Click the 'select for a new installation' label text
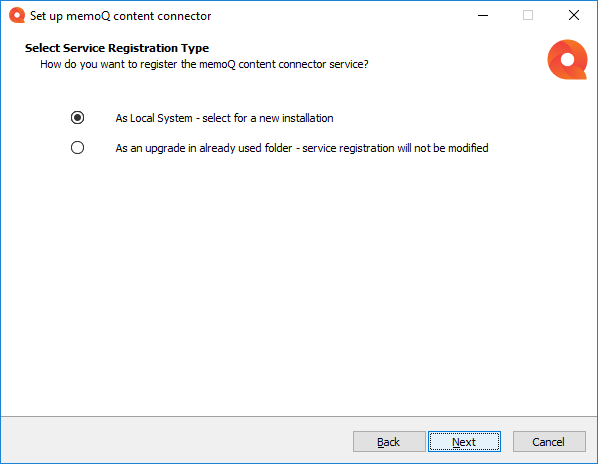 click(268, 118)
